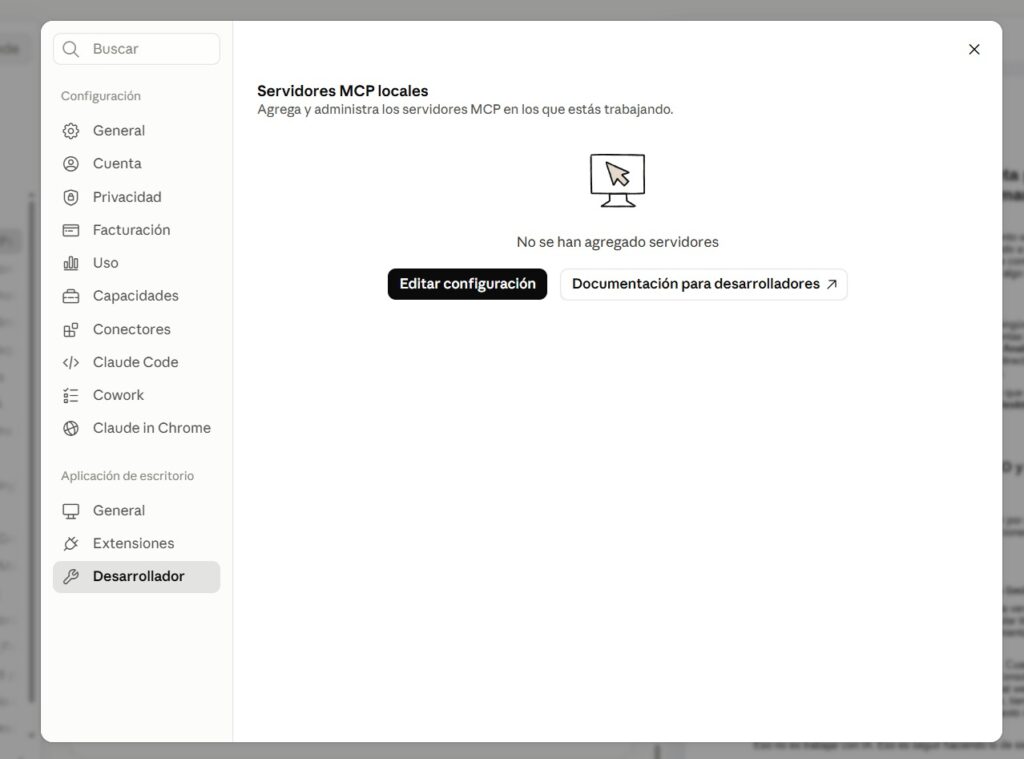Click the Facturación card icon
This screenshot has width=1024, height=759.
(x=71, y=230)
